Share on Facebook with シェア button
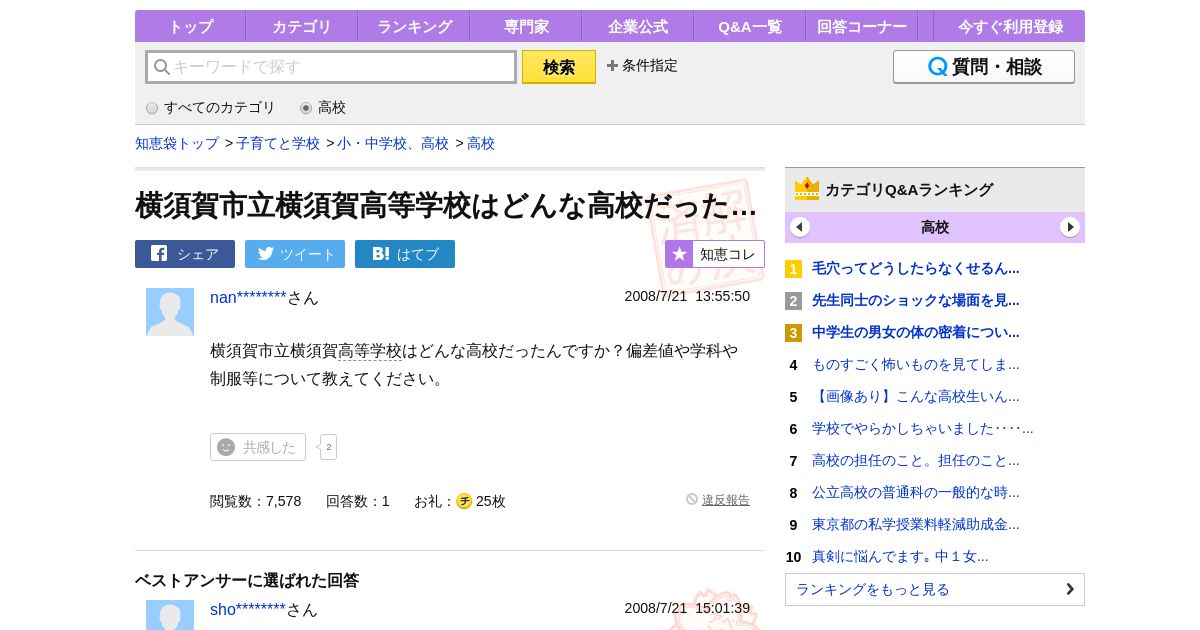 (185, 254)
